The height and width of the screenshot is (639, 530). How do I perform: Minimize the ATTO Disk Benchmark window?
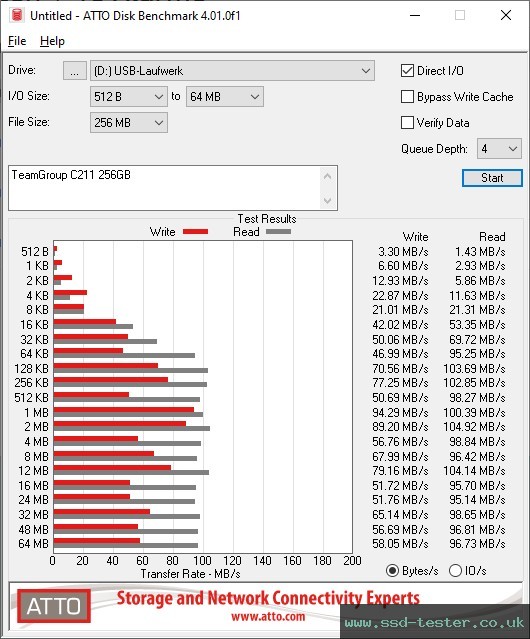tap(415, 15)
